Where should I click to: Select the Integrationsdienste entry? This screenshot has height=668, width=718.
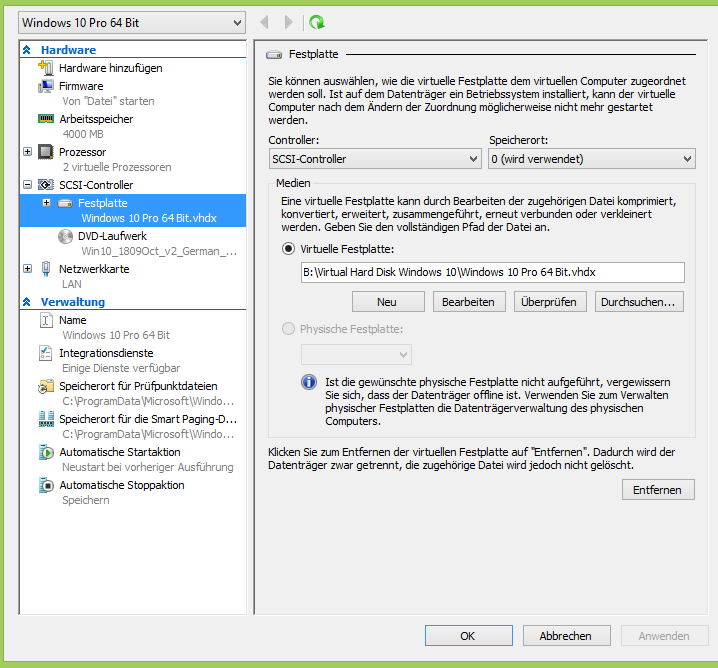106,353
